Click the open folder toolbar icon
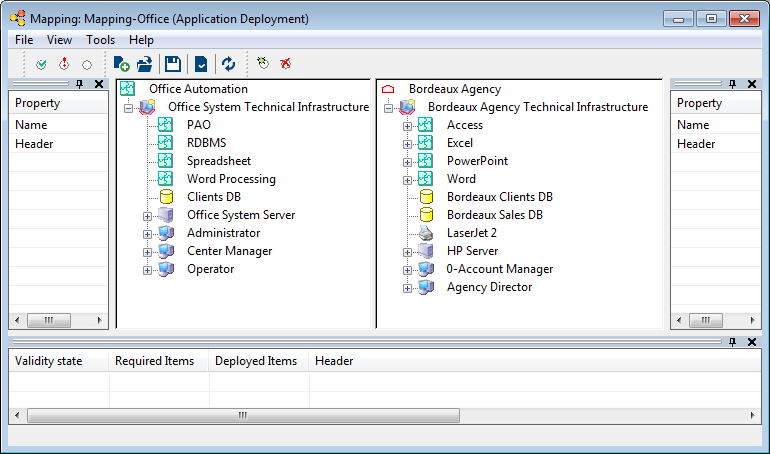Screen dimensions: 770x454 point(144,64)
